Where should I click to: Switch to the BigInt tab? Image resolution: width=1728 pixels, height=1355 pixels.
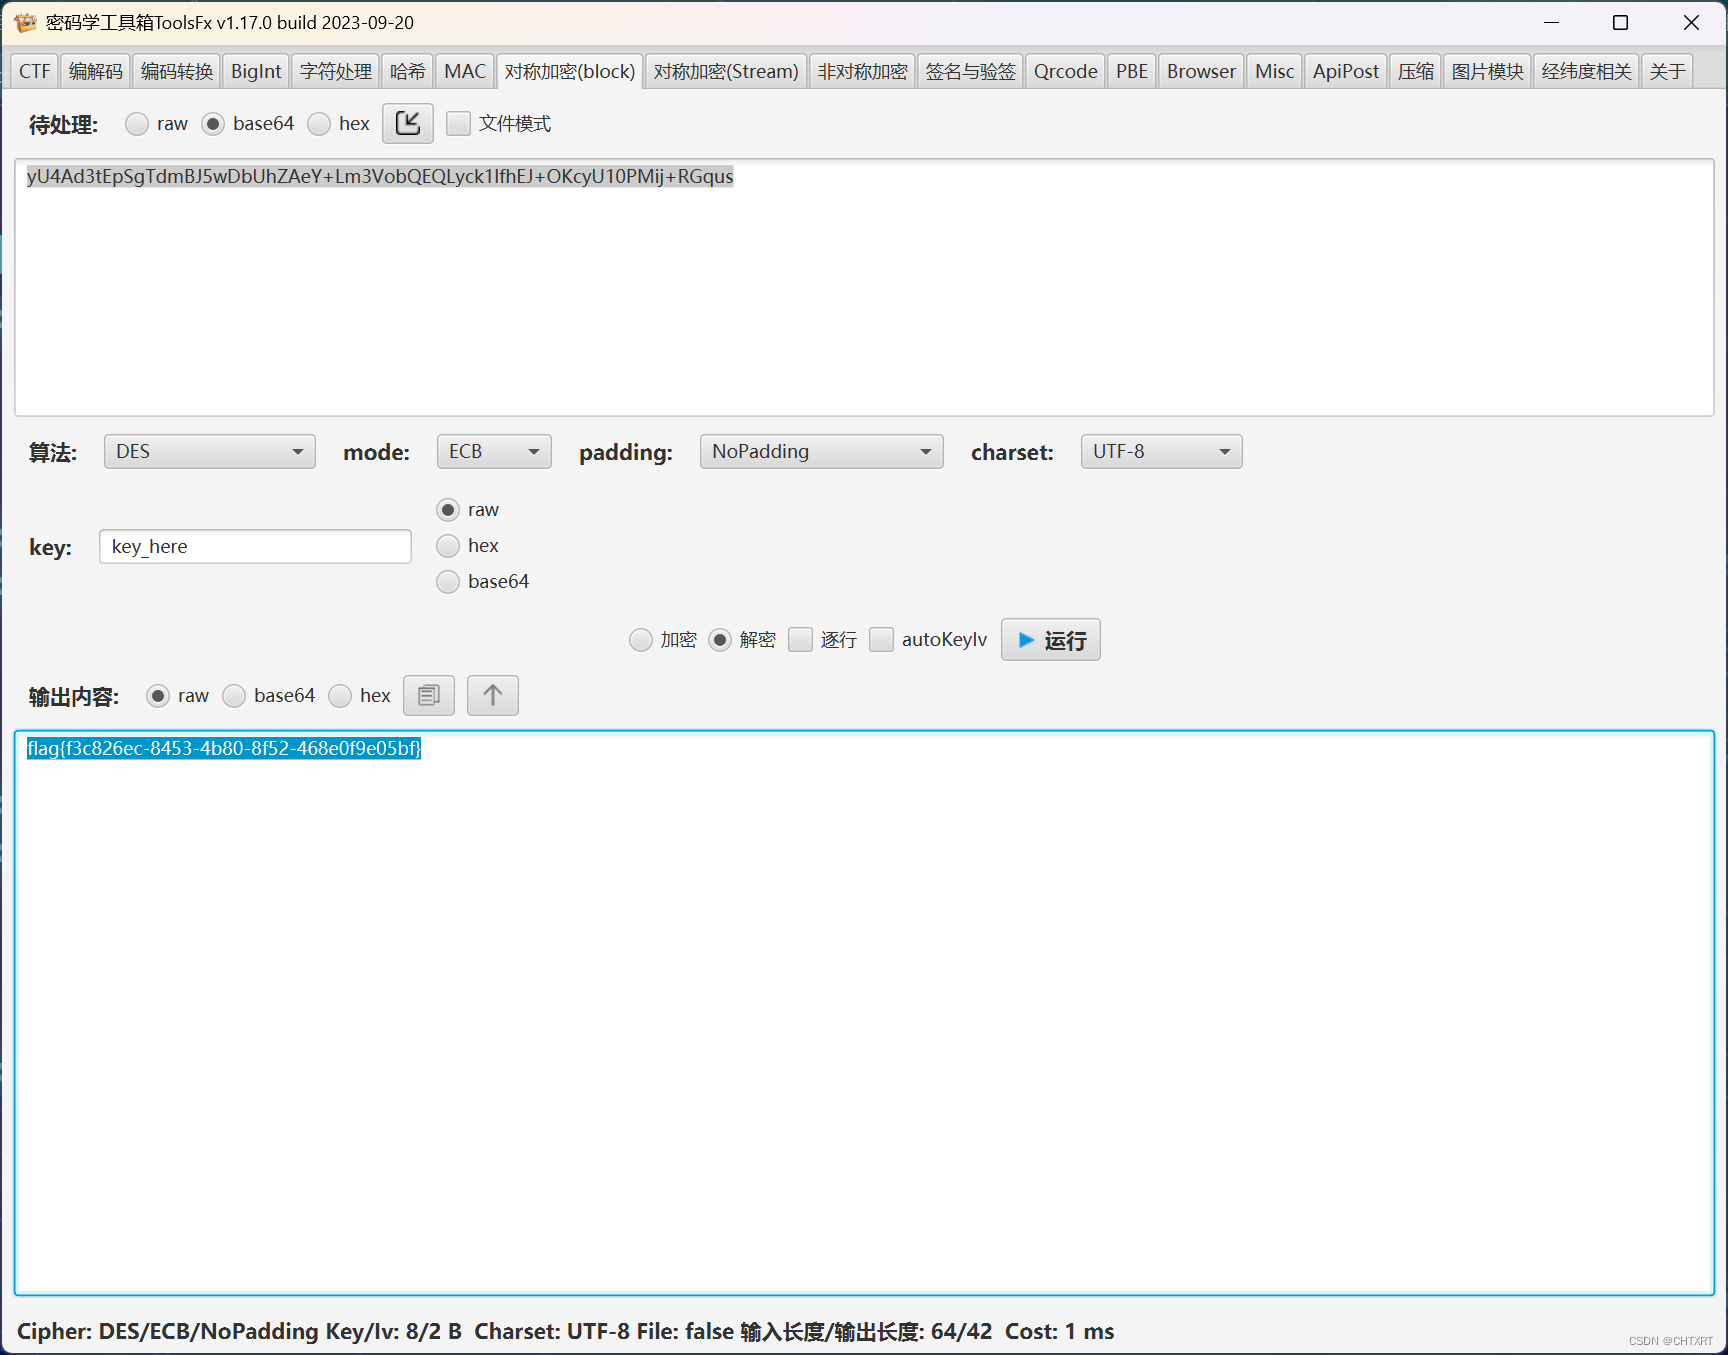tap(256, 71)
